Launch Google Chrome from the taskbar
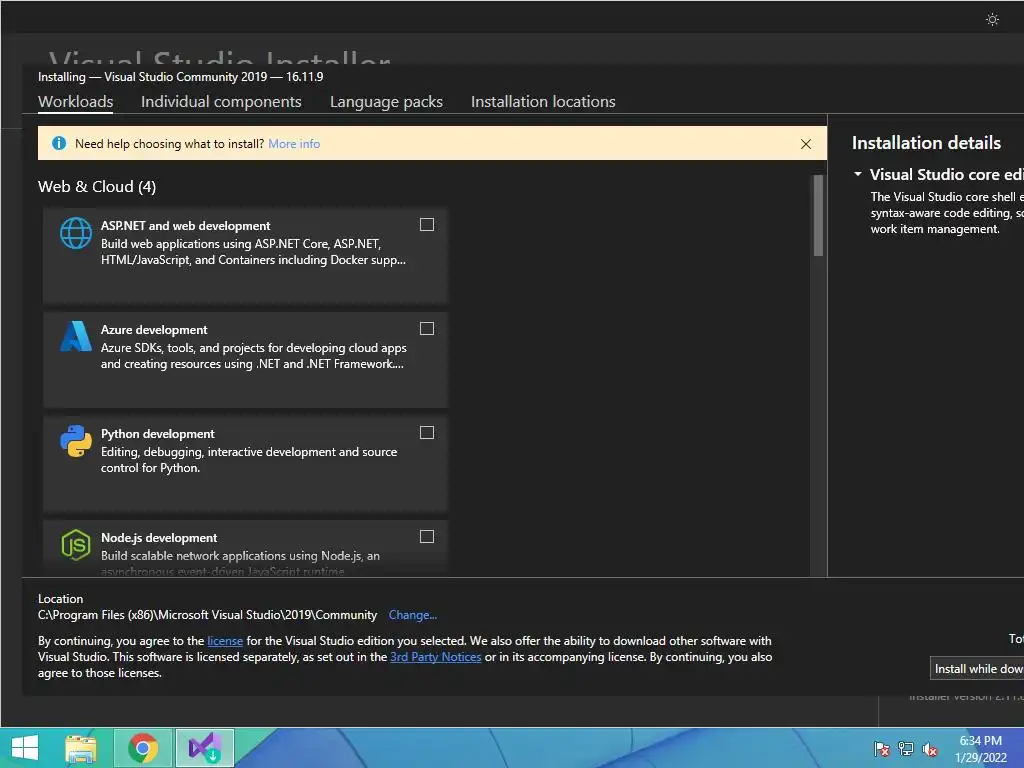This screenshot has width=1024, height=768. click(143, 748)
